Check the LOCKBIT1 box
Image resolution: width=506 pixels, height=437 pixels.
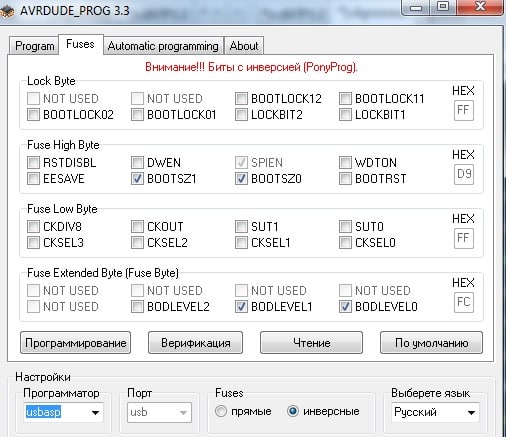(345, 115)
